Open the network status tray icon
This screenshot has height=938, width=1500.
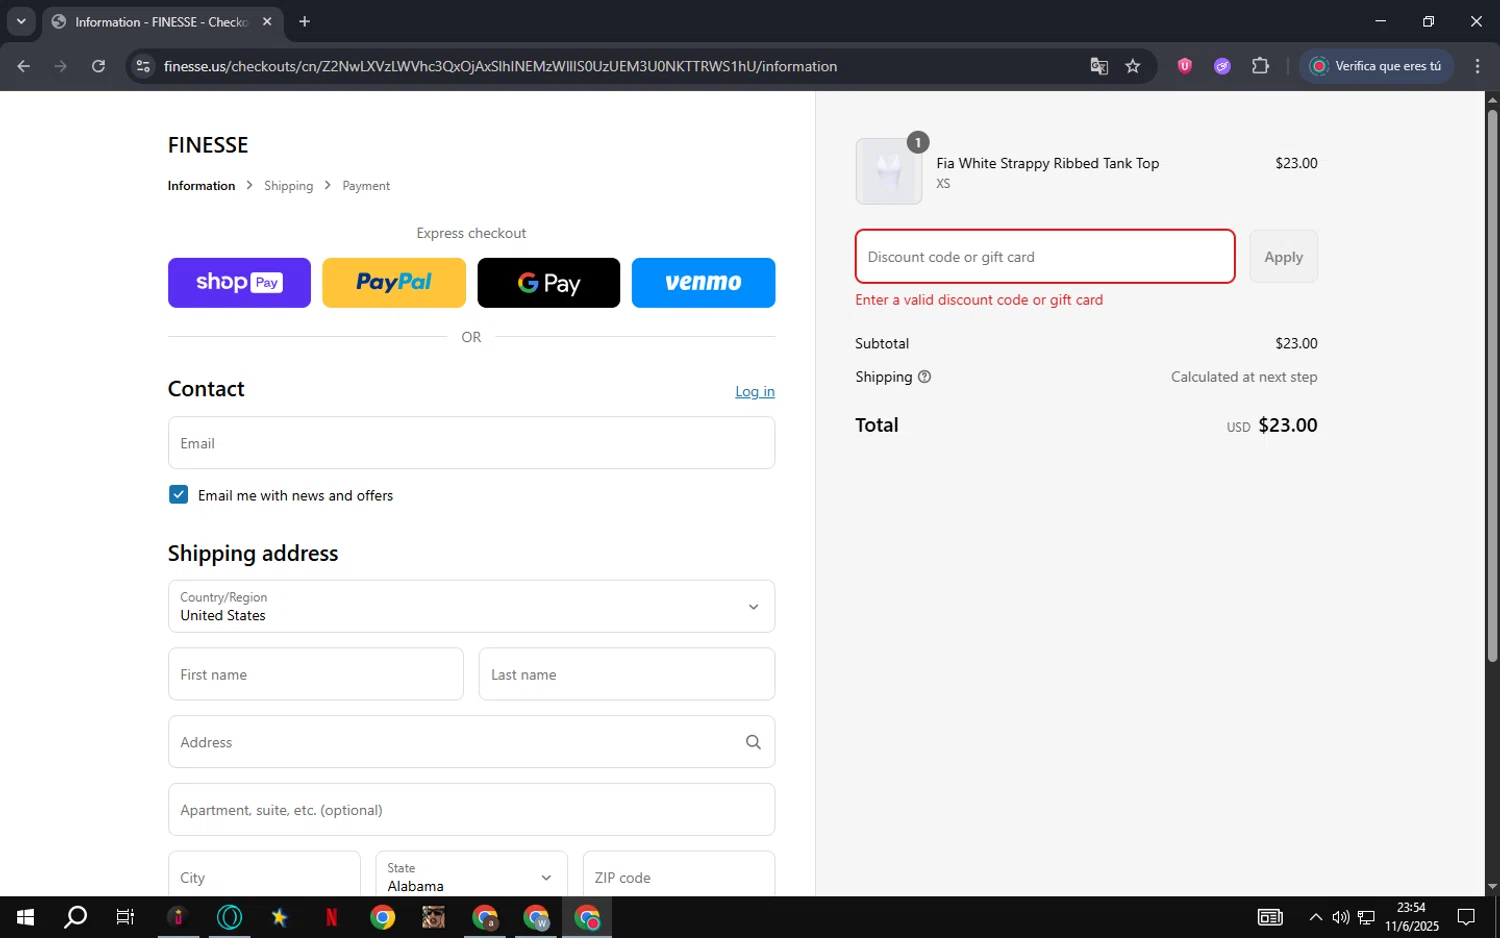(x=1366, y=917)
